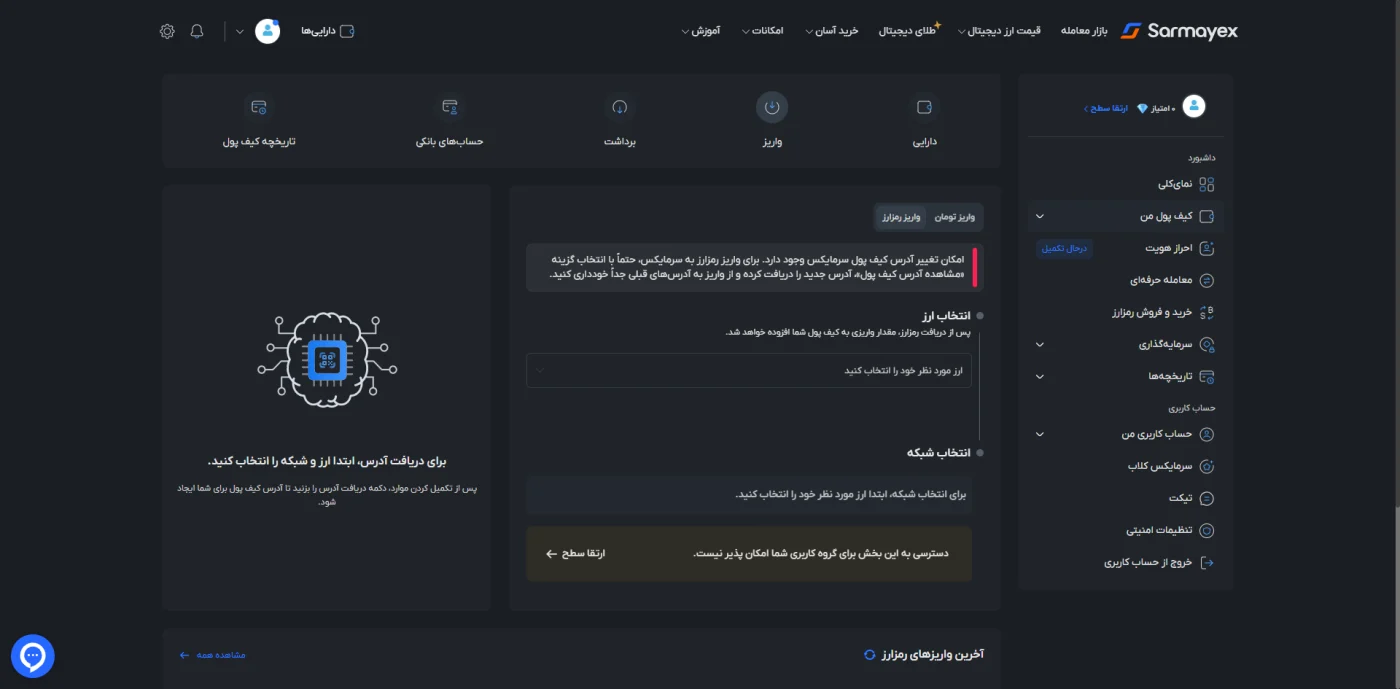This screenshot has width=1400, height=689.
Task: Select the برداشت withdrawal icon
Action: click(x=620, y=107)
